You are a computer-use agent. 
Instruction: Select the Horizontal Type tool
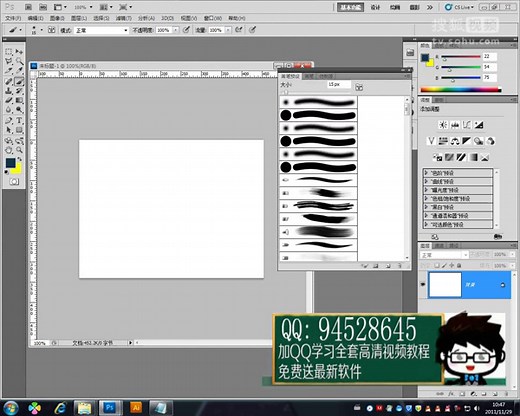(x=19, y=120)
